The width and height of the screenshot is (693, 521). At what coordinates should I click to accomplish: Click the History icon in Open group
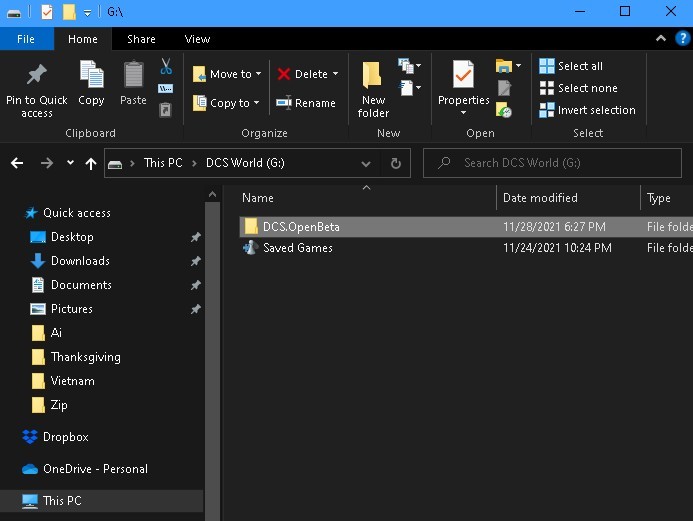point(503,110)
